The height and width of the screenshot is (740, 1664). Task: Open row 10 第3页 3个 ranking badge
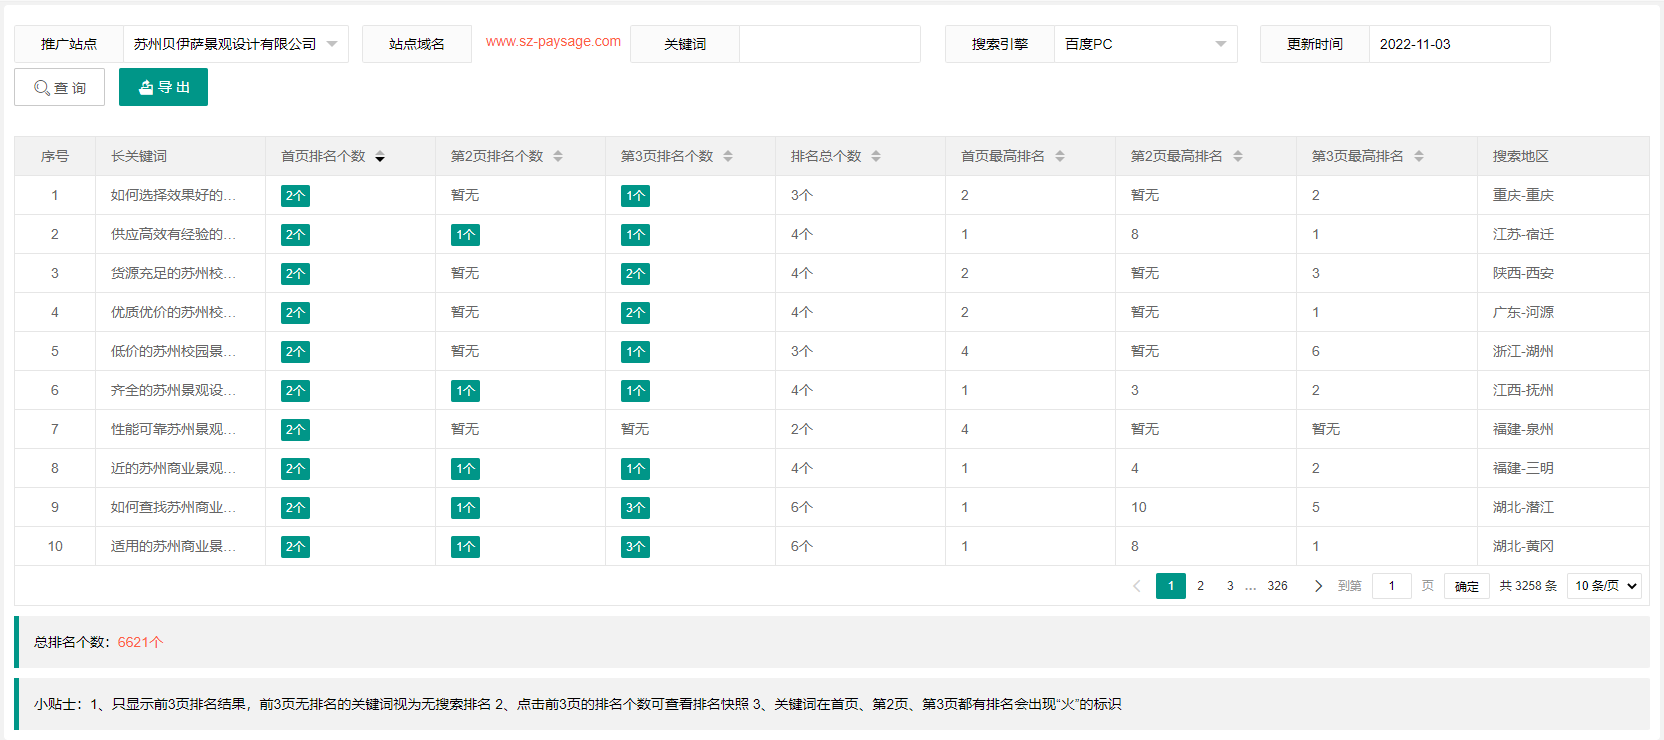[x=635, y=547]
